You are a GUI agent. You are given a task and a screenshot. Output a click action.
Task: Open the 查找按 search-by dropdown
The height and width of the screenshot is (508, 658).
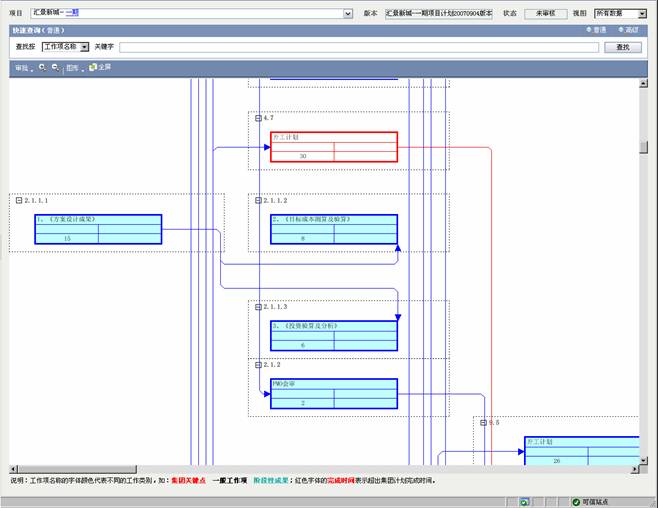(x=84, y=47)
